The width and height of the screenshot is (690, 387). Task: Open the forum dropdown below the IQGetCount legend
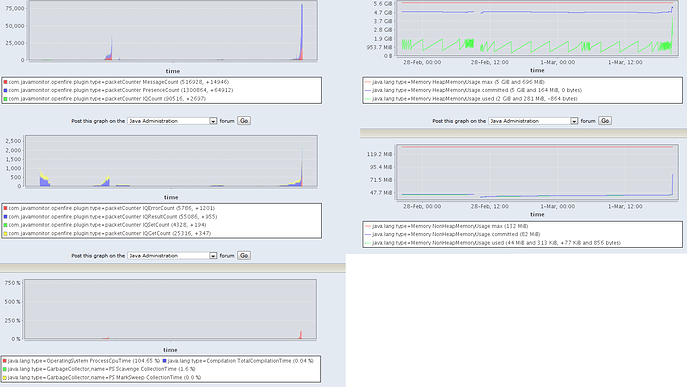[x=172, y=255]
